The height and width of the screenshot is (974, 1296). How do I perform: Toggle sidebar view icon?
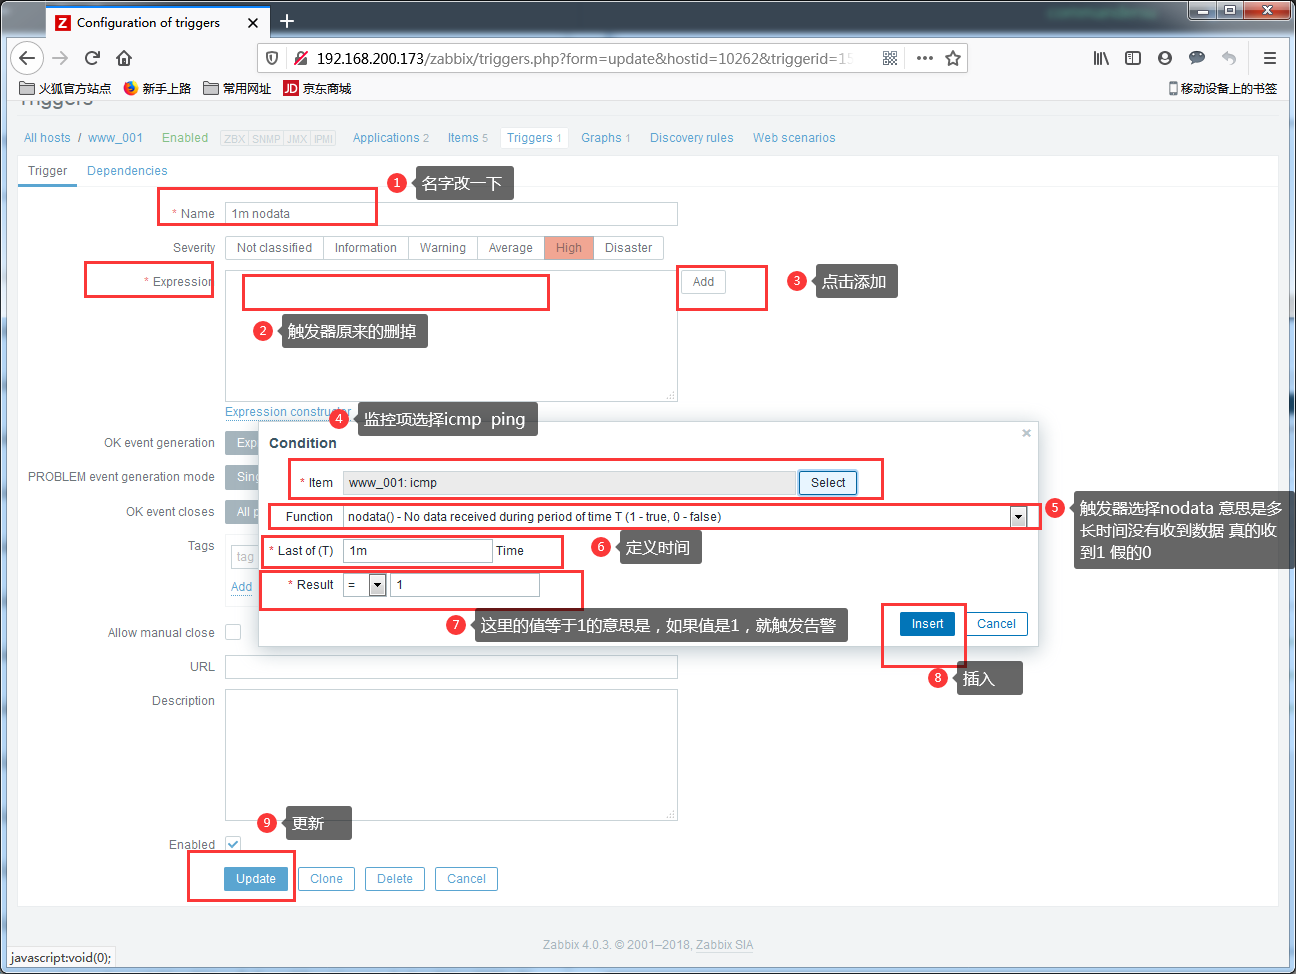(1133, 58)
